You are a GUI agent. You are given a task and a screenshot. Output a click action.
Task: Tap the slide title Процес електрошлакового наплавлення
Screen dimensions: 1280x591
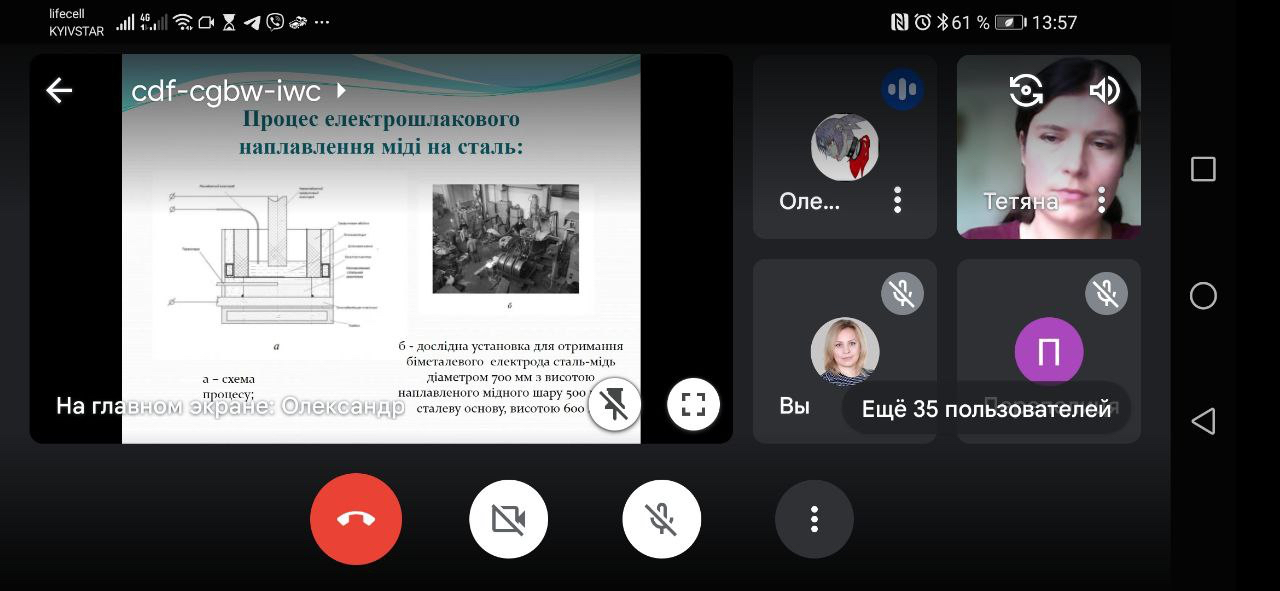click(381, 133)
